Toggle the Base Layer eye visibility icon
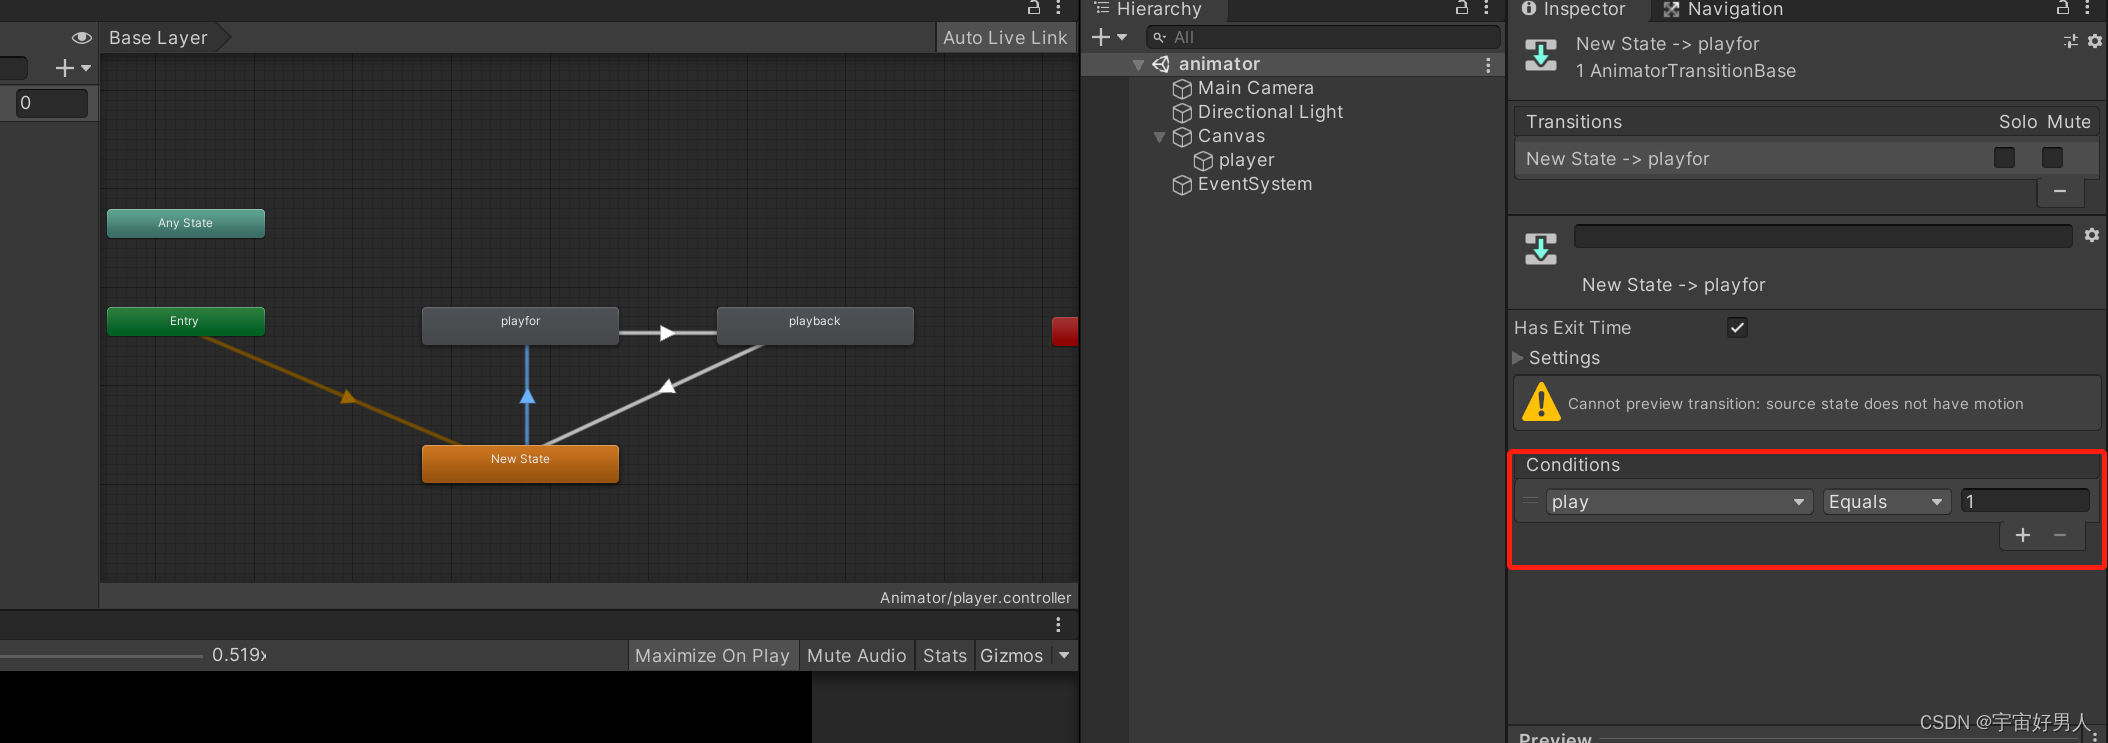The height and width of the screenshot is (743, 2108). (82, 38)
